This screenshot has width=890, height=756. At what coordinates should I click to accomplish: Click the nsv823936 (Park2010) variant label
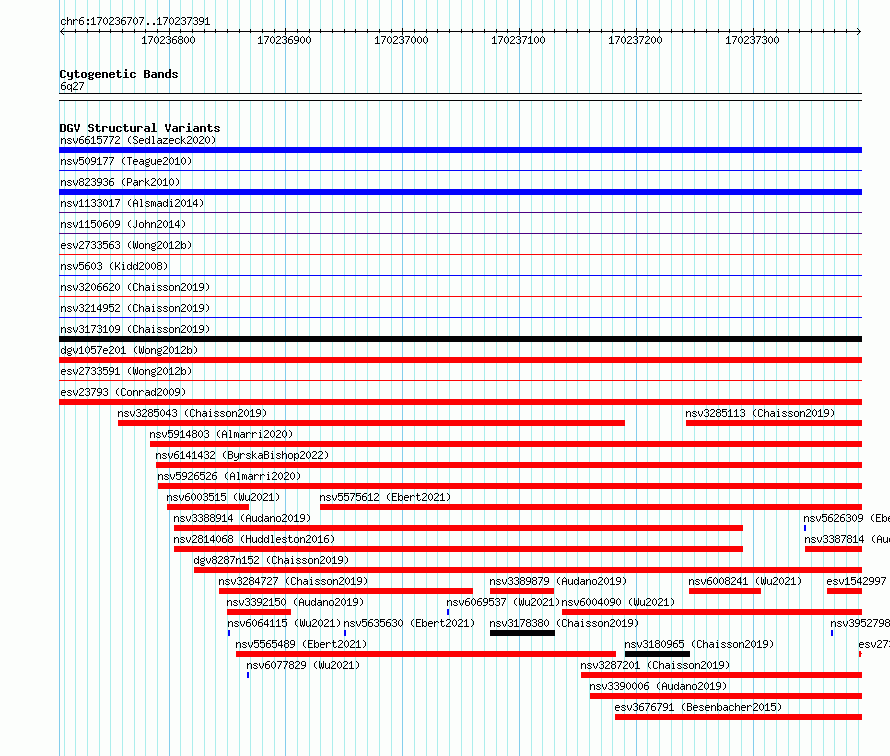pyautogui.click(x=120, y=182)
